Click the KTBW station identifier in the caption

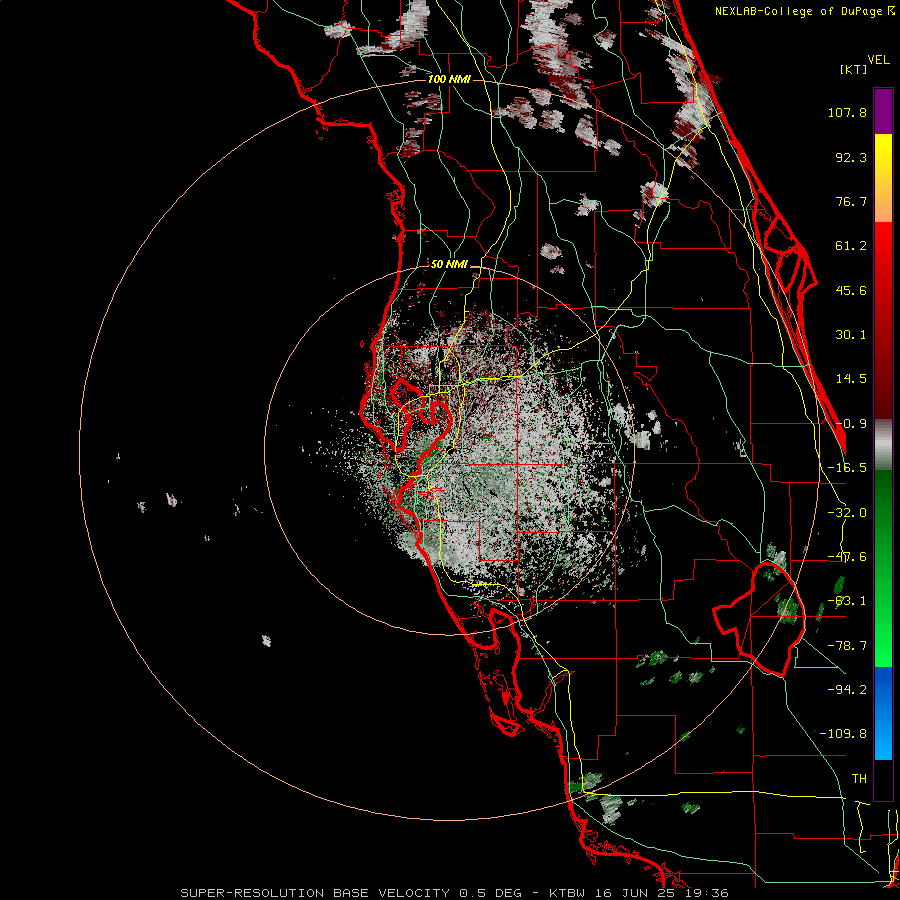click(567, 893)
